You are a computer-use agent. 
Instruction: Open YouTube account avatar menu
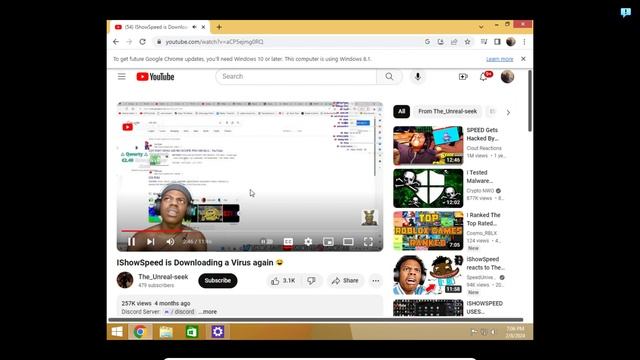coord(507,76)
